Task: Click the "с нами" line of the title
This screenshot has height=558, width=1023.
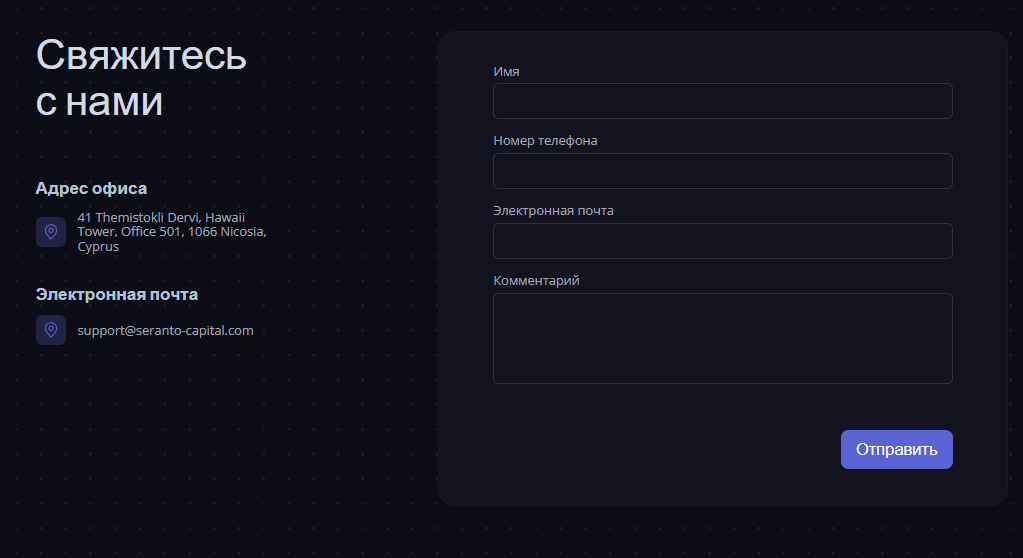Action: click(99, 102)
